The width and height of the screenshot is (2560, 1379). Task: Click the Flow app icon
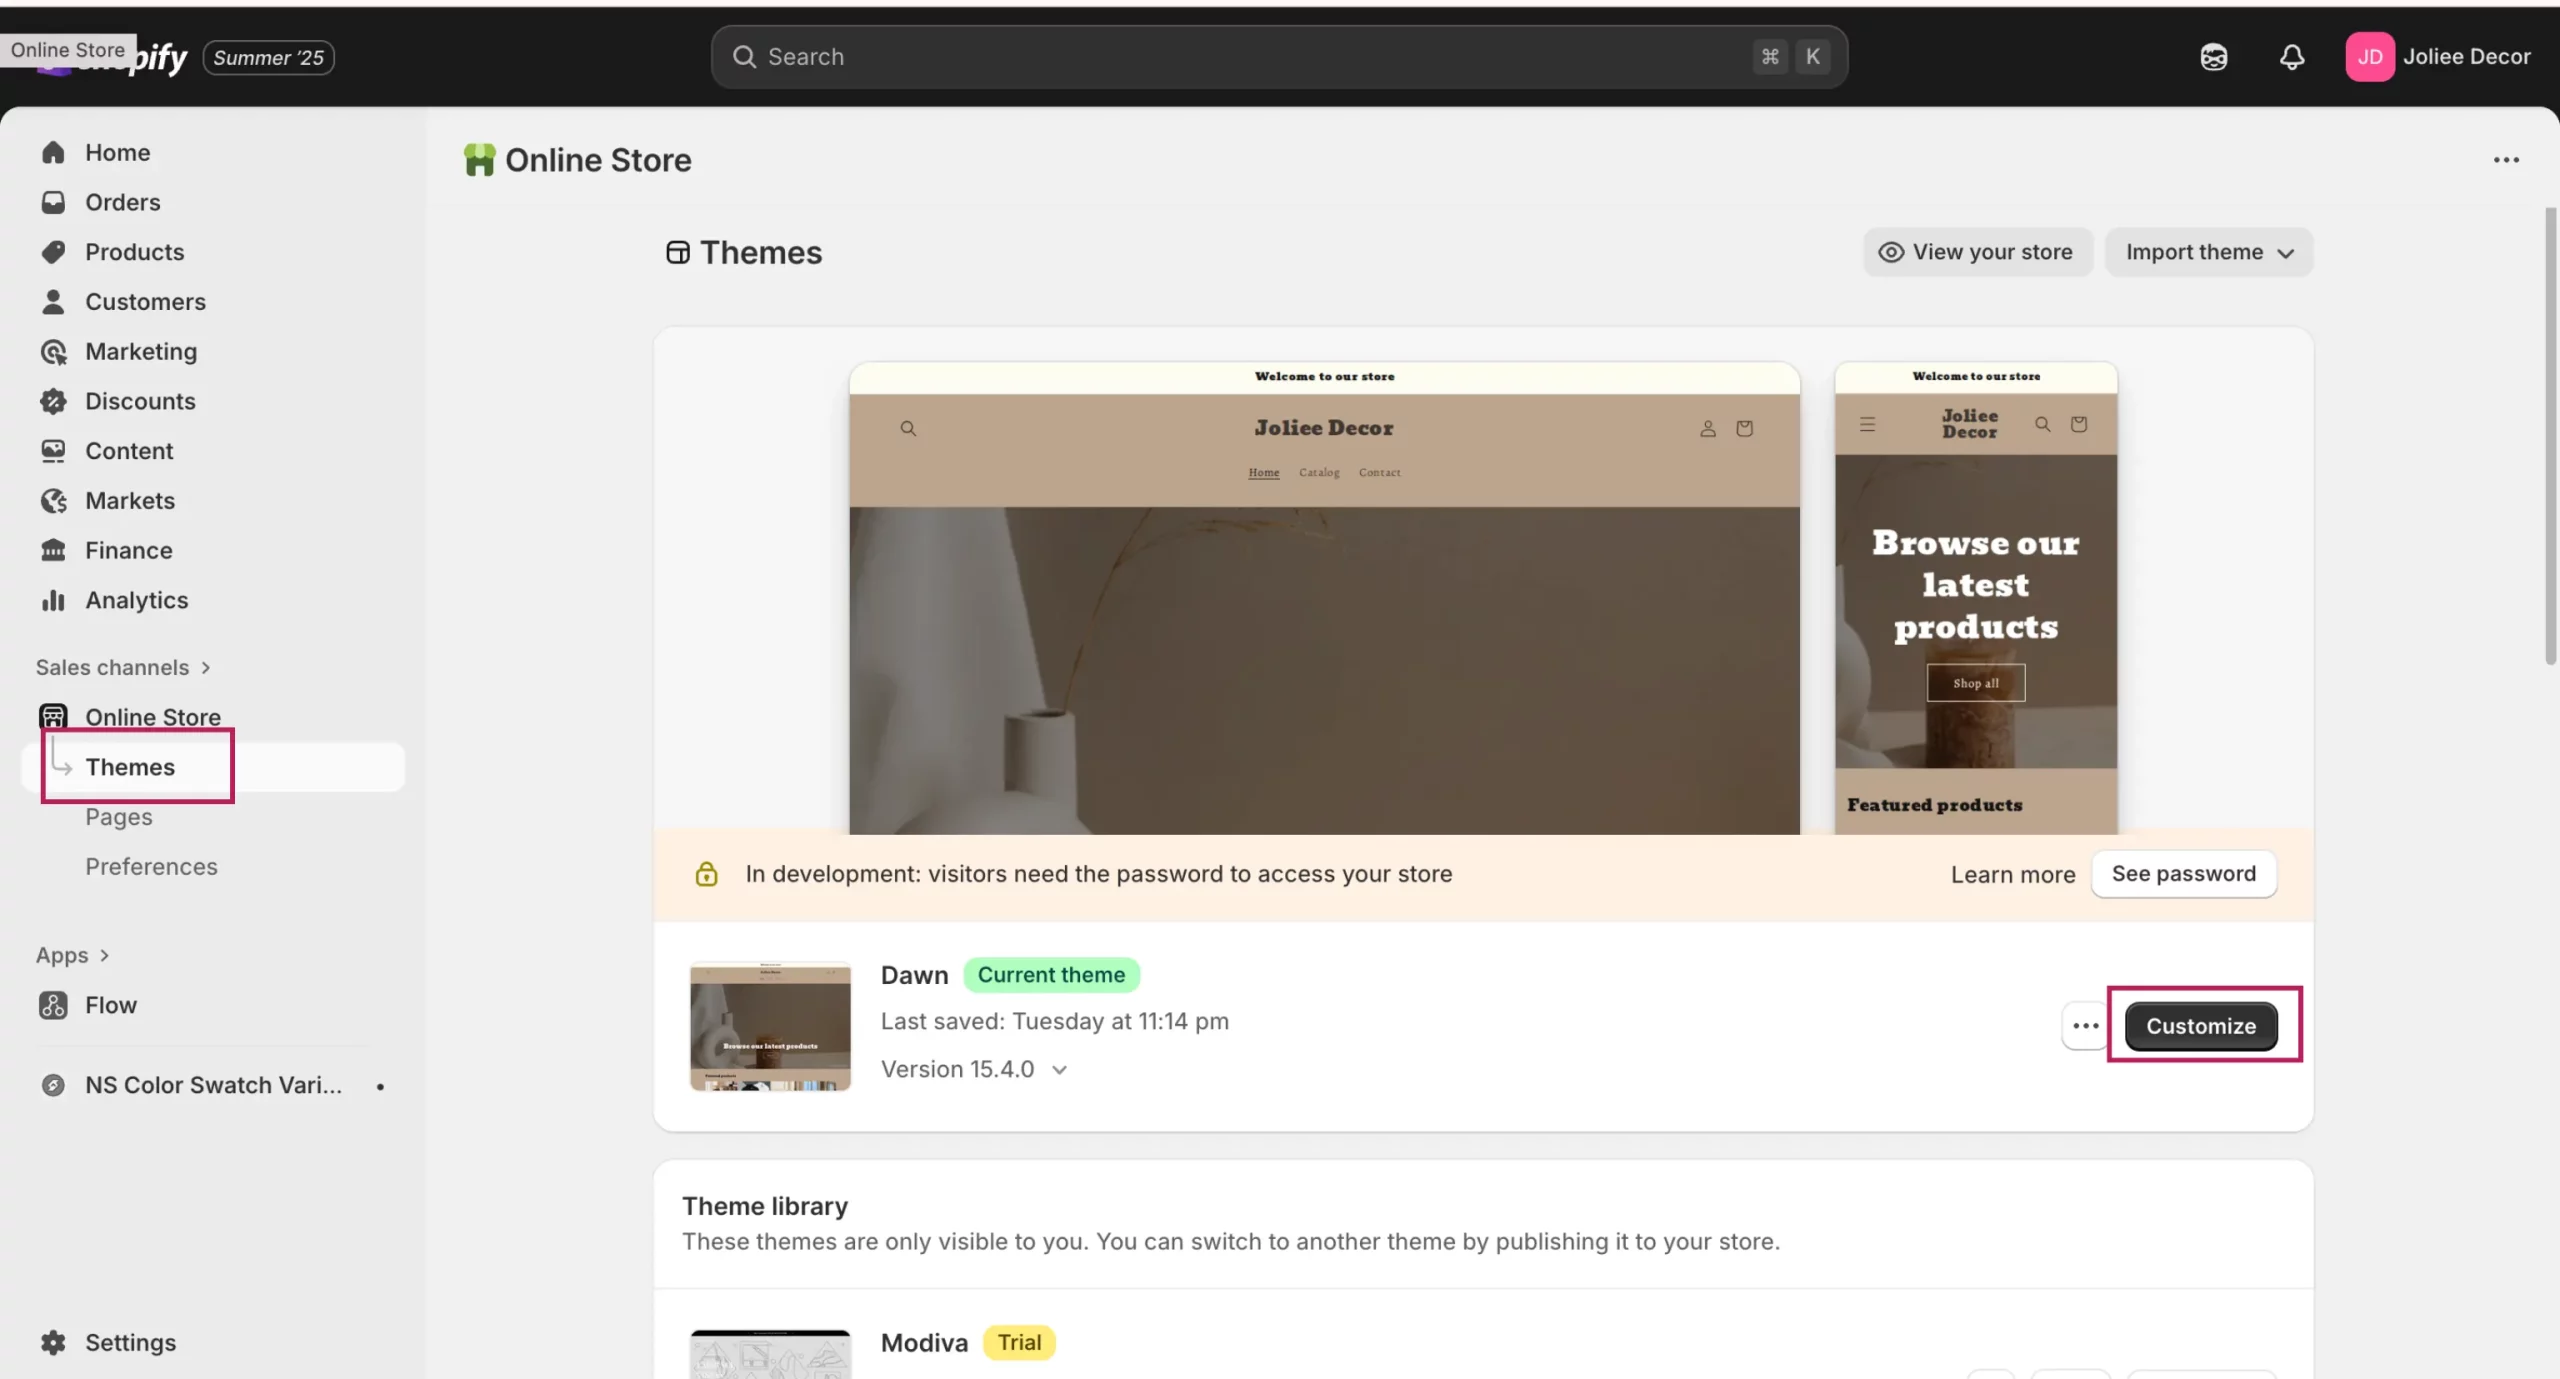coord(53,1005)
